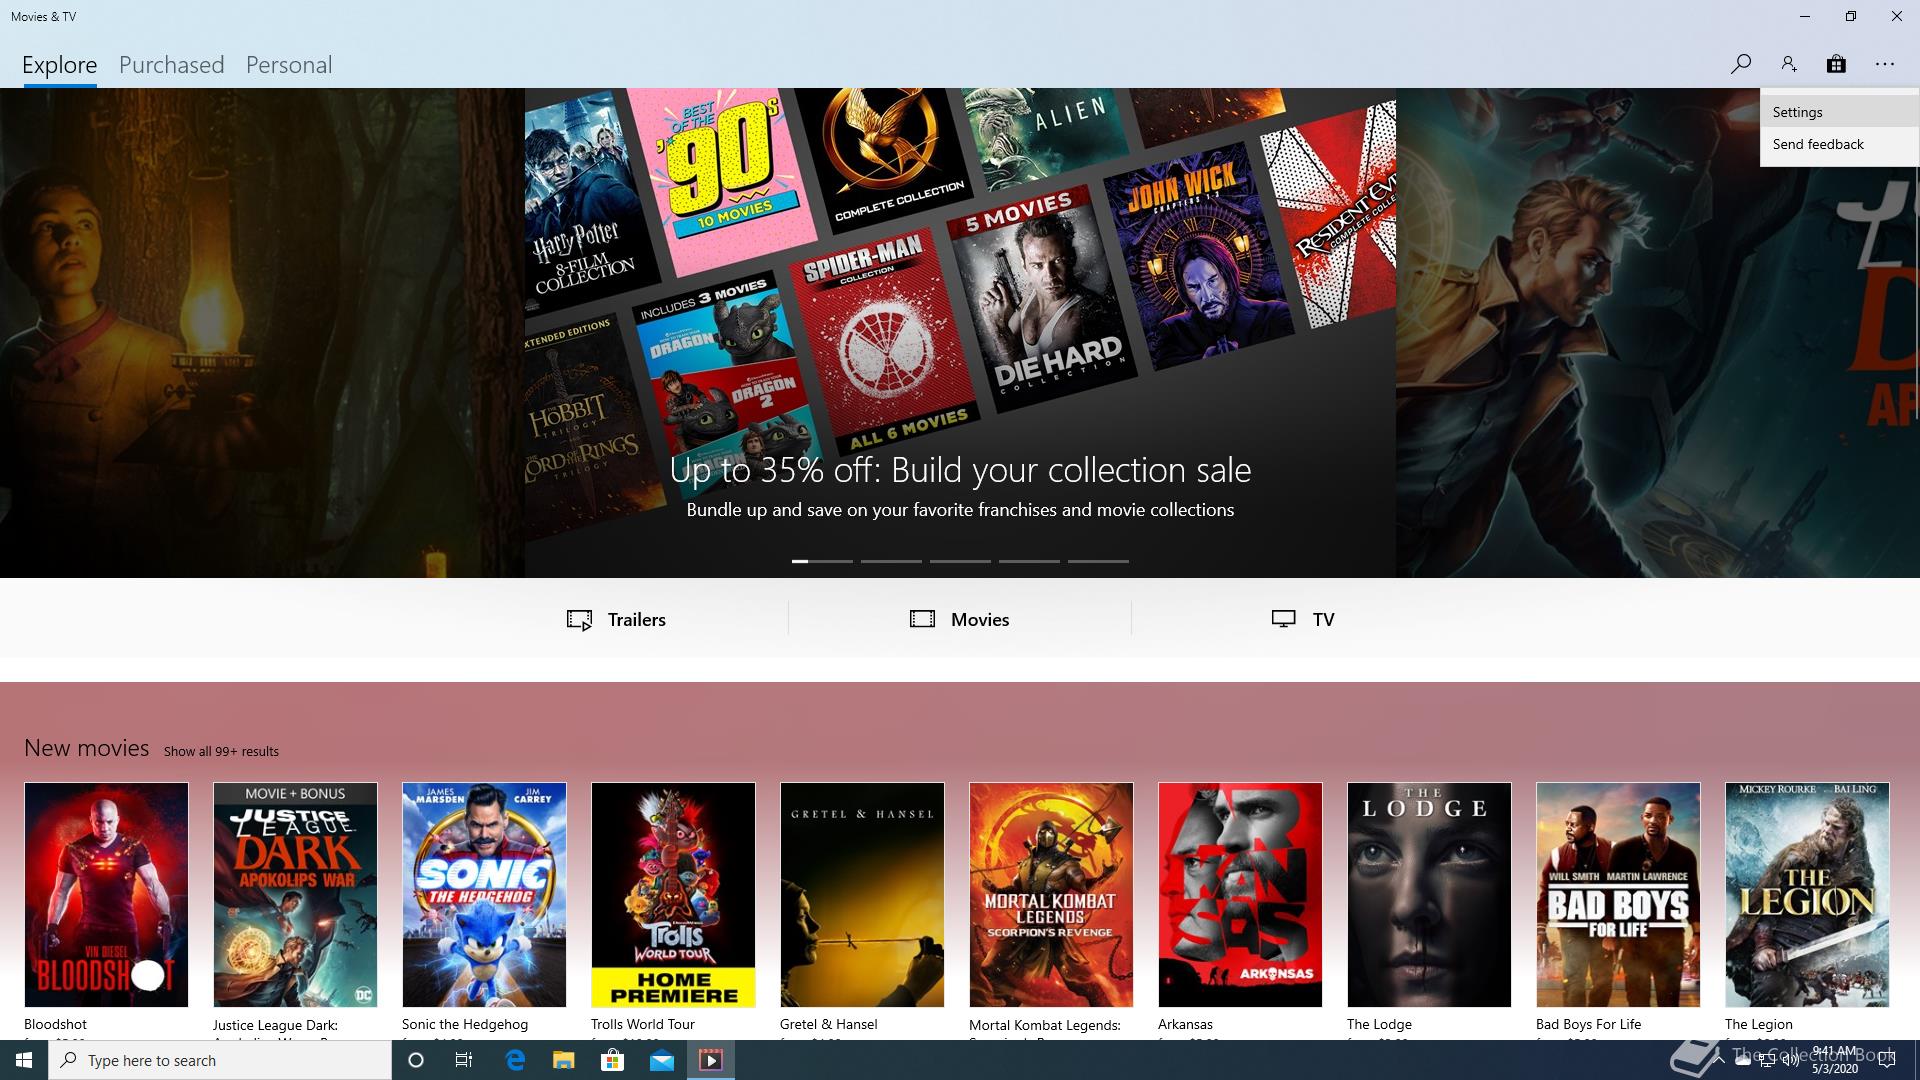Choose Send feedback menu entry

(1839, 144)
